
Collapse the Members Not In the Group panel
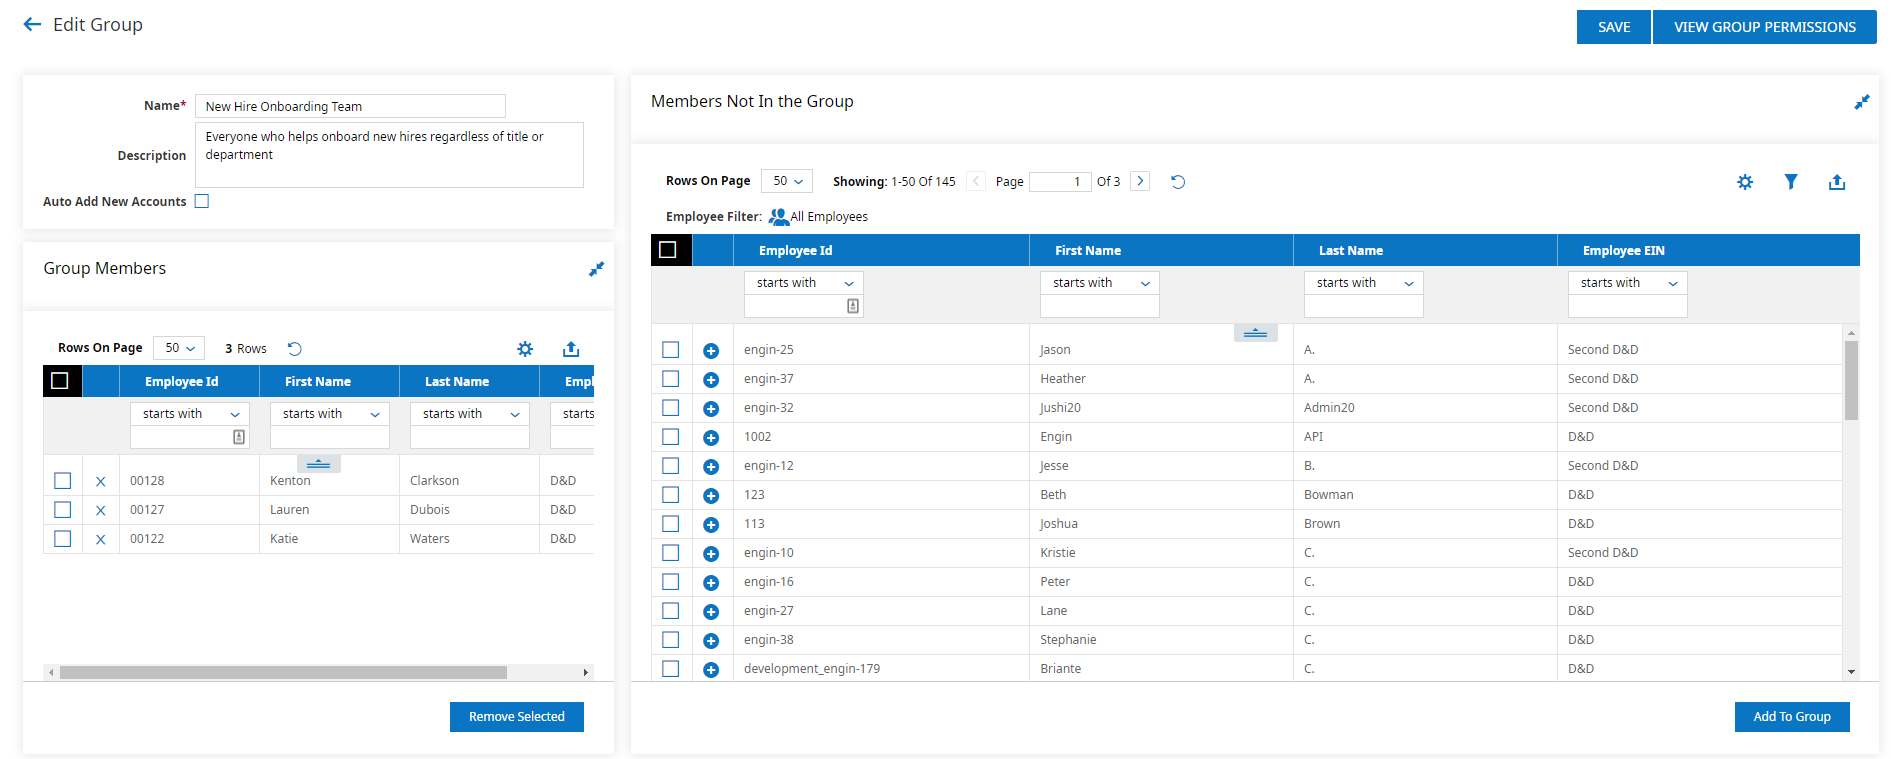click(1861, 102)
